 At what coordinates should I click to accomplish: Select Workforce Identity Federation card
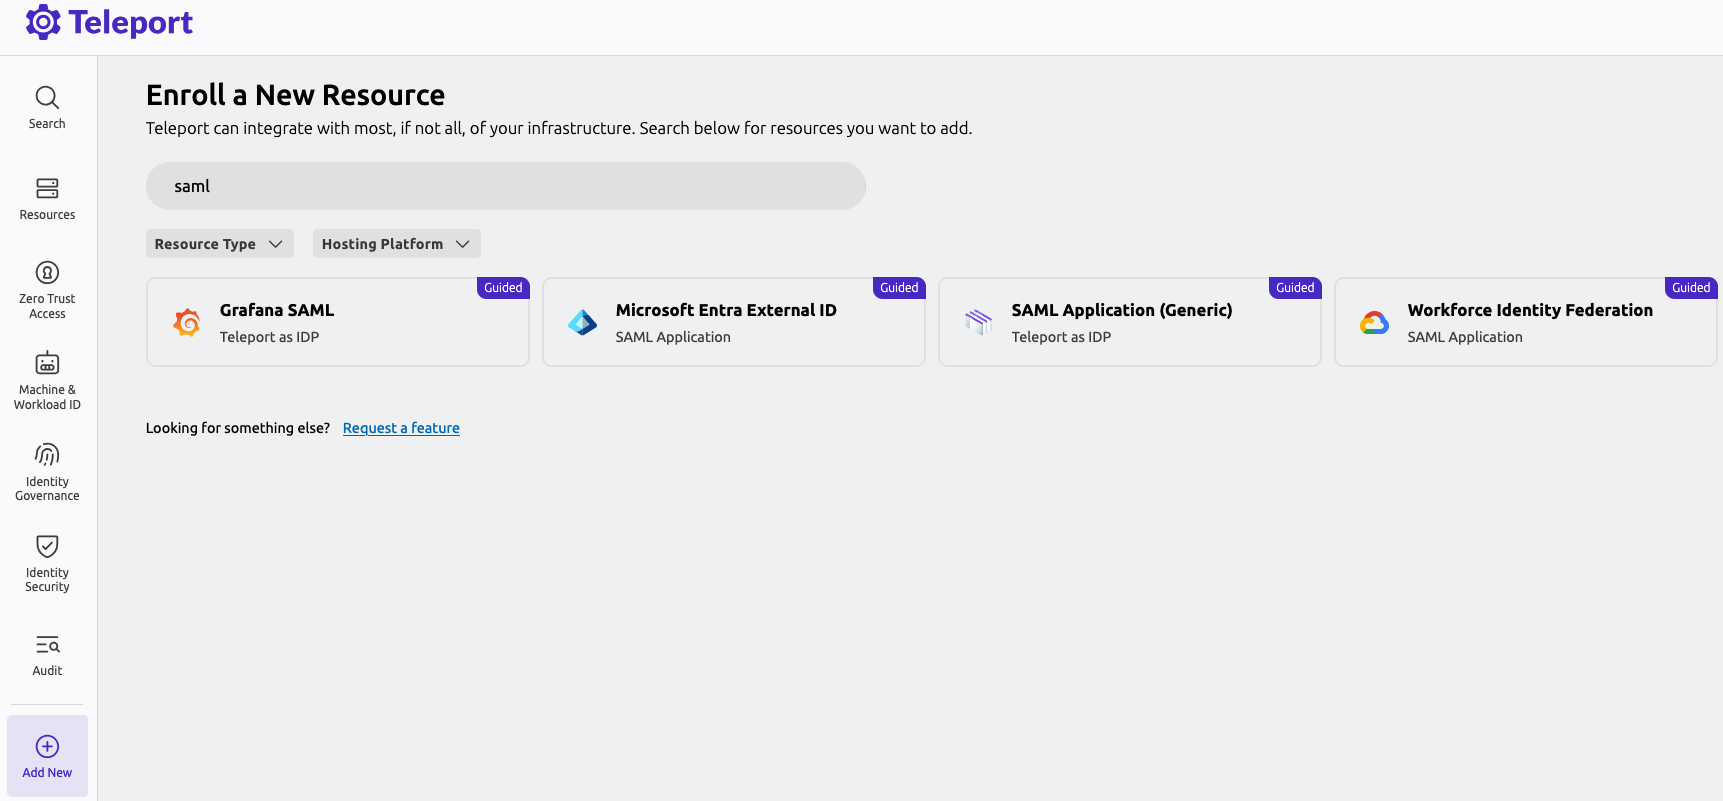point(1525,322)
